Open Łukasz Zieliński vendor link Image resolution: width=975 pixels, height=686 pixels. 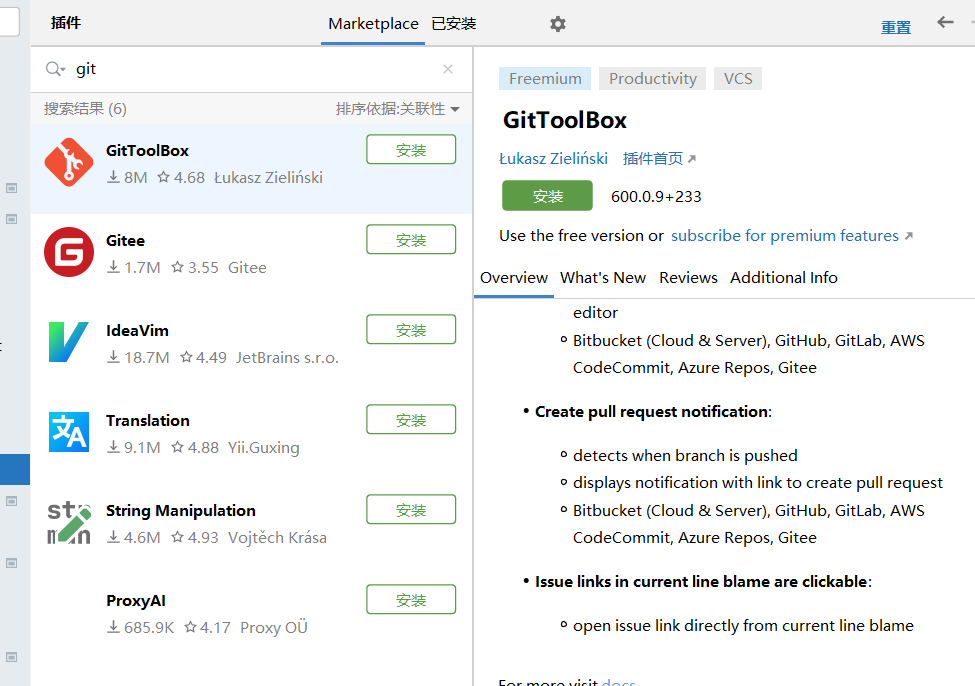click(553, 159)
